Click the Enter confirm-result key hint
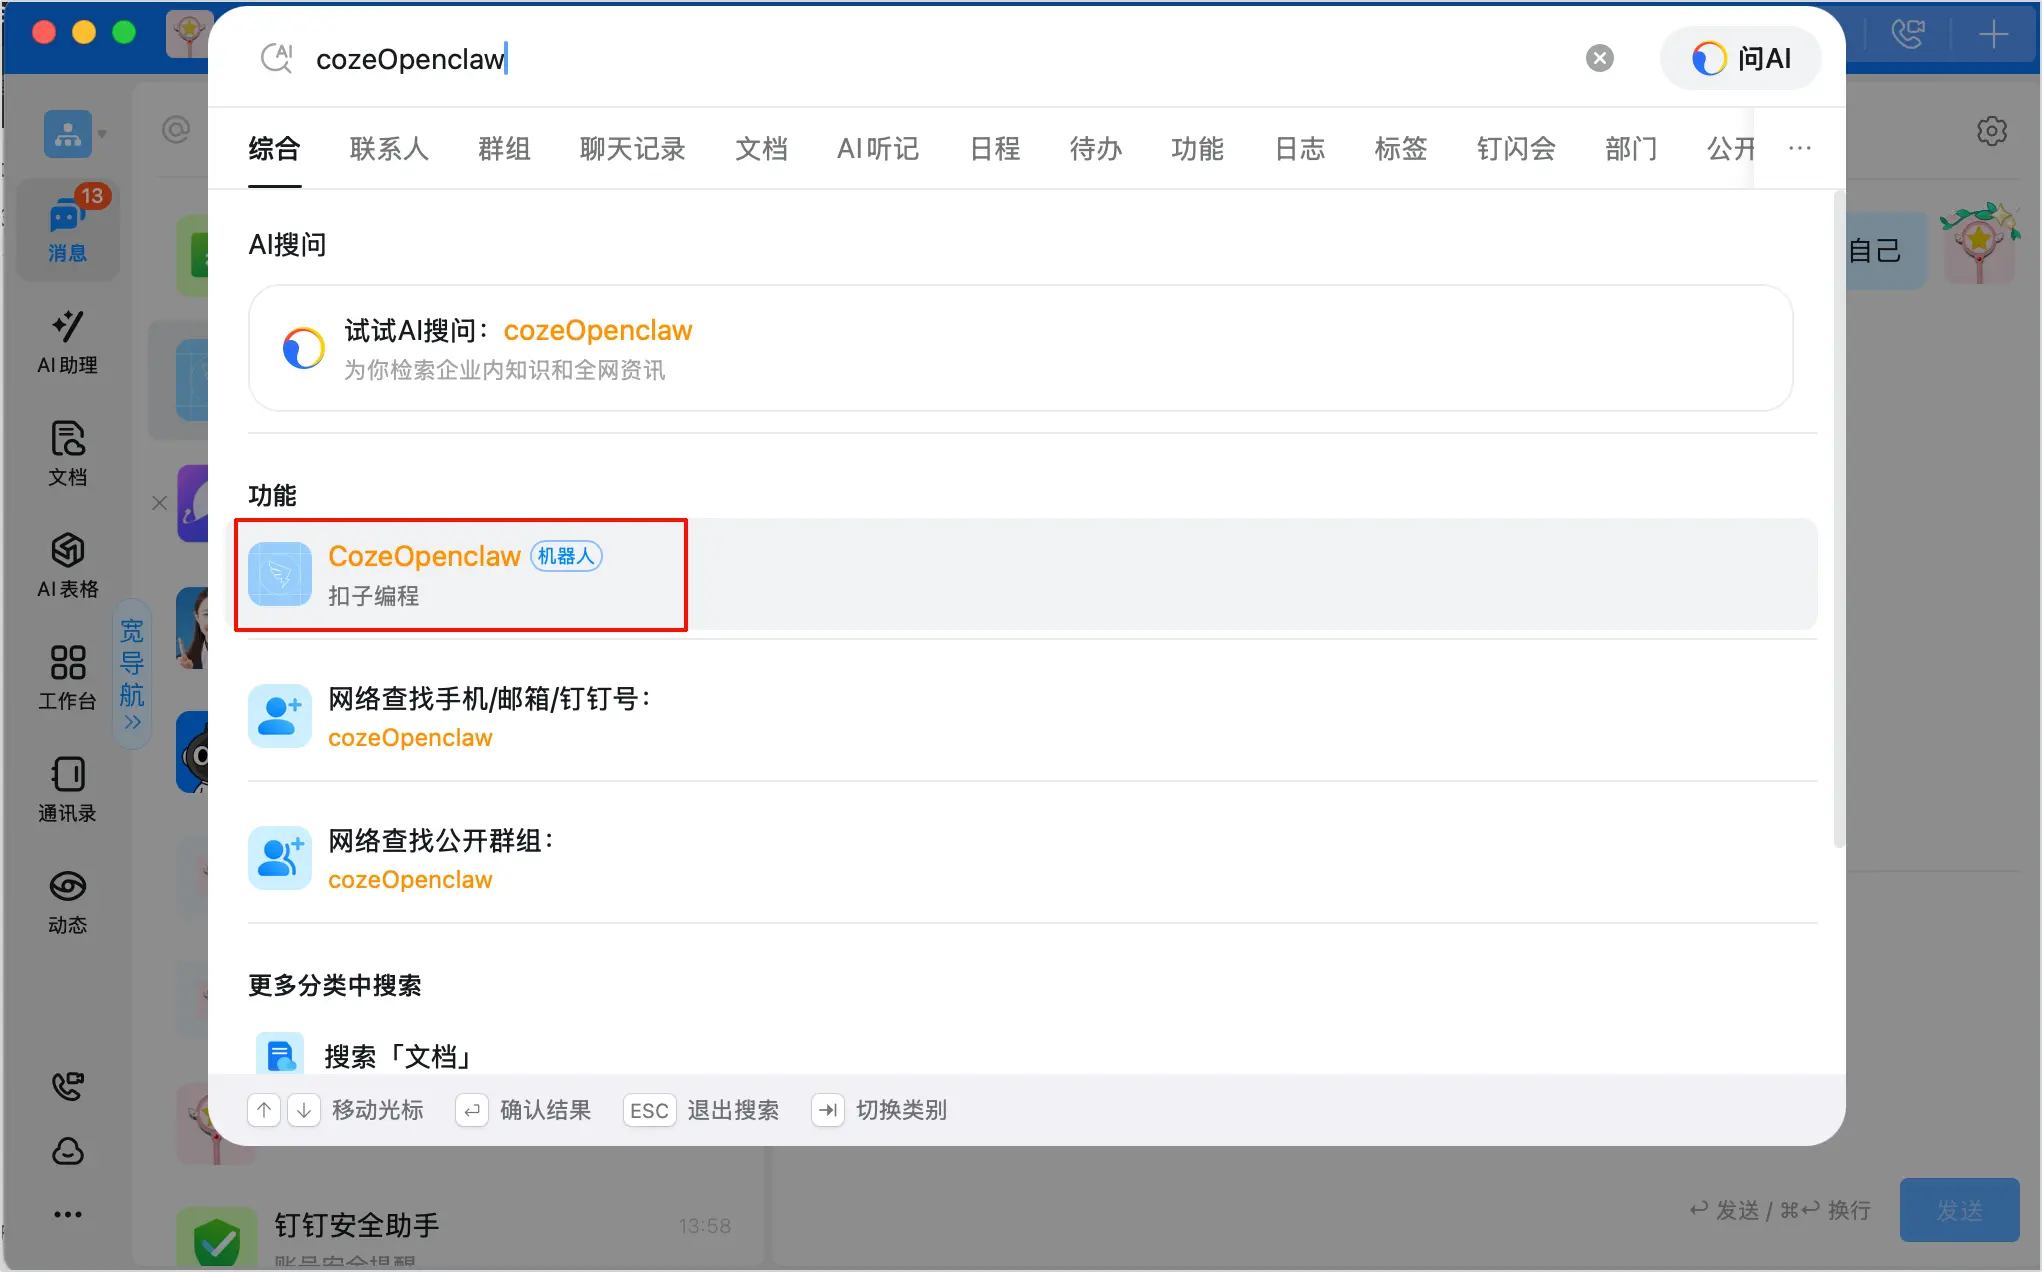 472,1110
